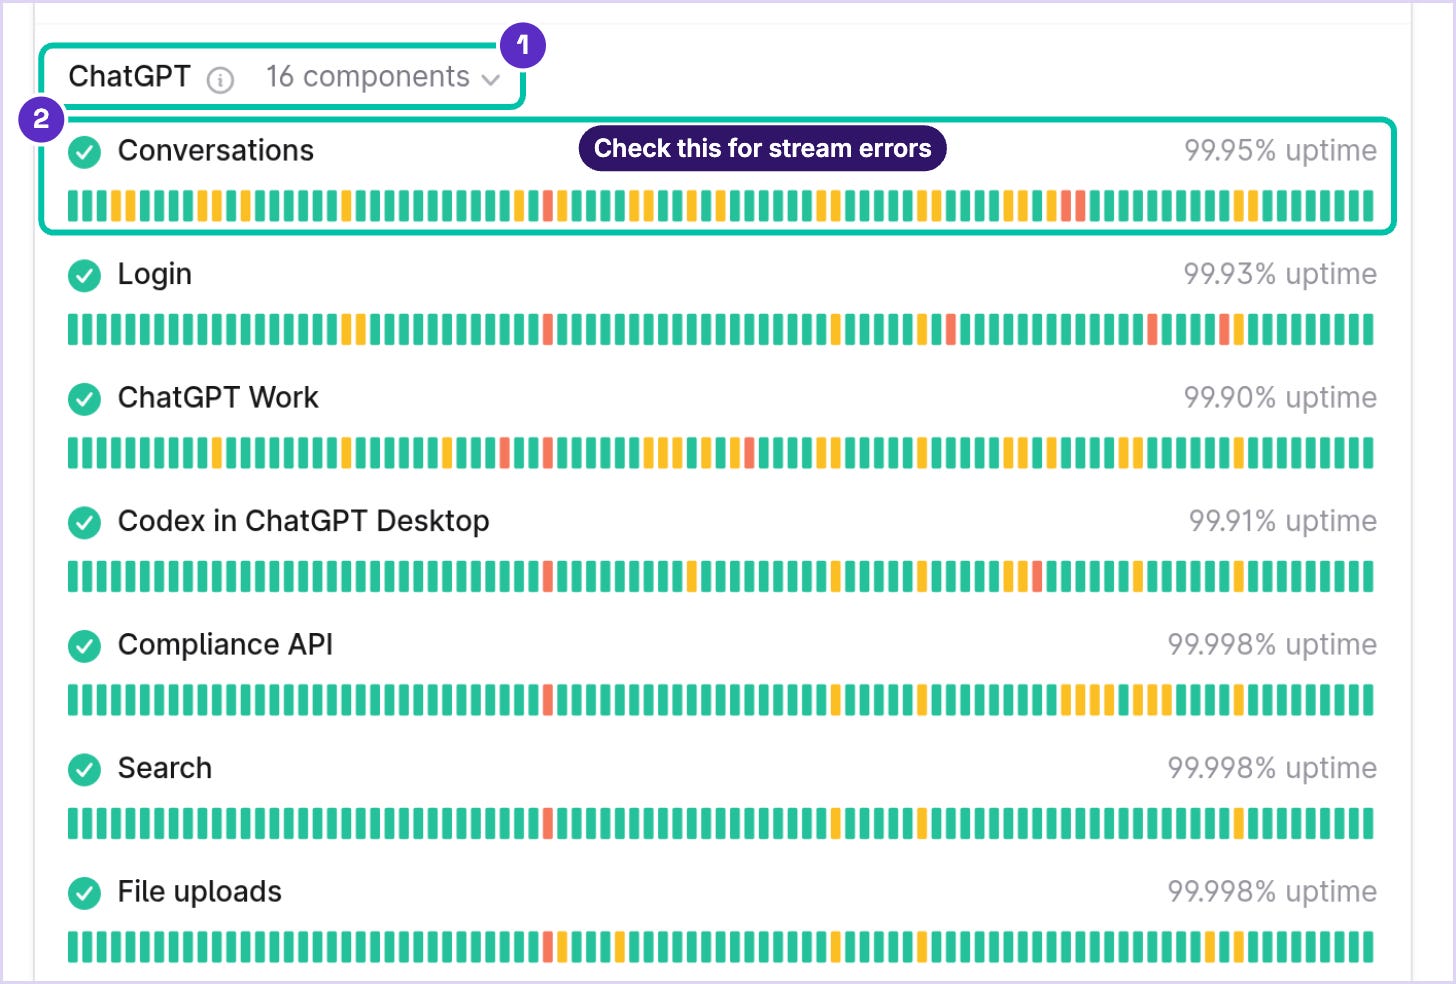1456x984 pixels.
Task: Click the Conversations uptime history bar
Action: 721,206
